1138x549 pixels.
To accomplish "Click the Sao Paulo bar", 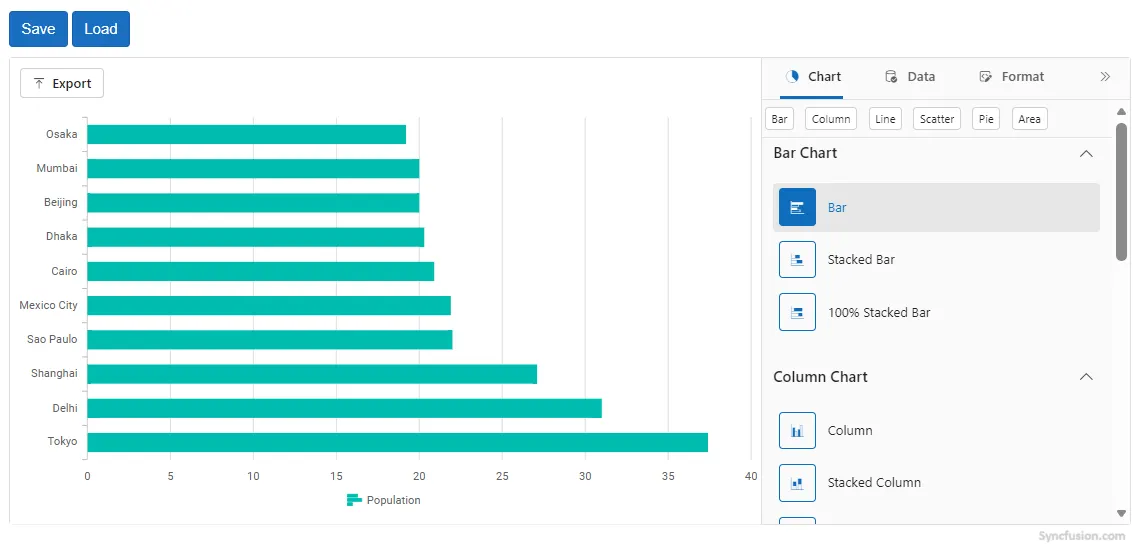I will click(x=269, y=340).
